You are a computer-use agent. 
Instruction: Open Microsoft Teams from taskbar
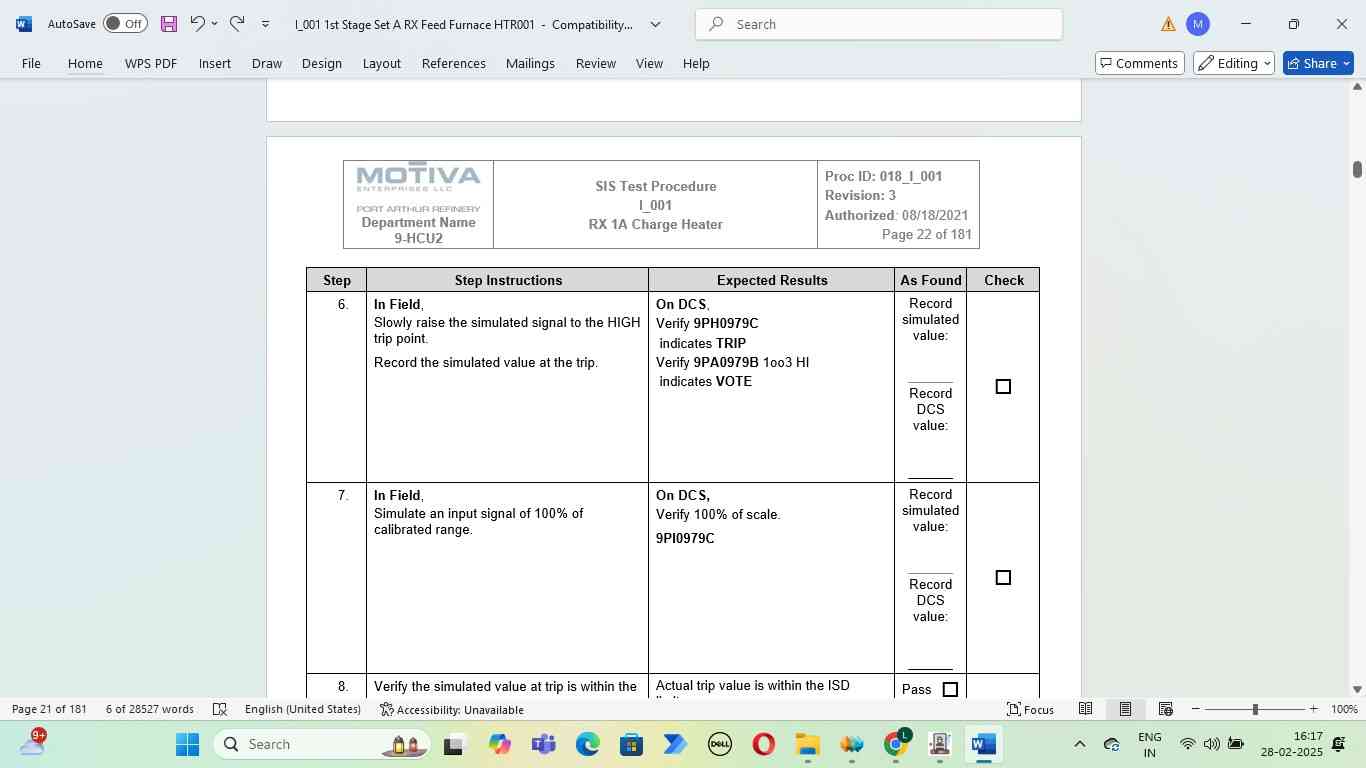point(543,744)
